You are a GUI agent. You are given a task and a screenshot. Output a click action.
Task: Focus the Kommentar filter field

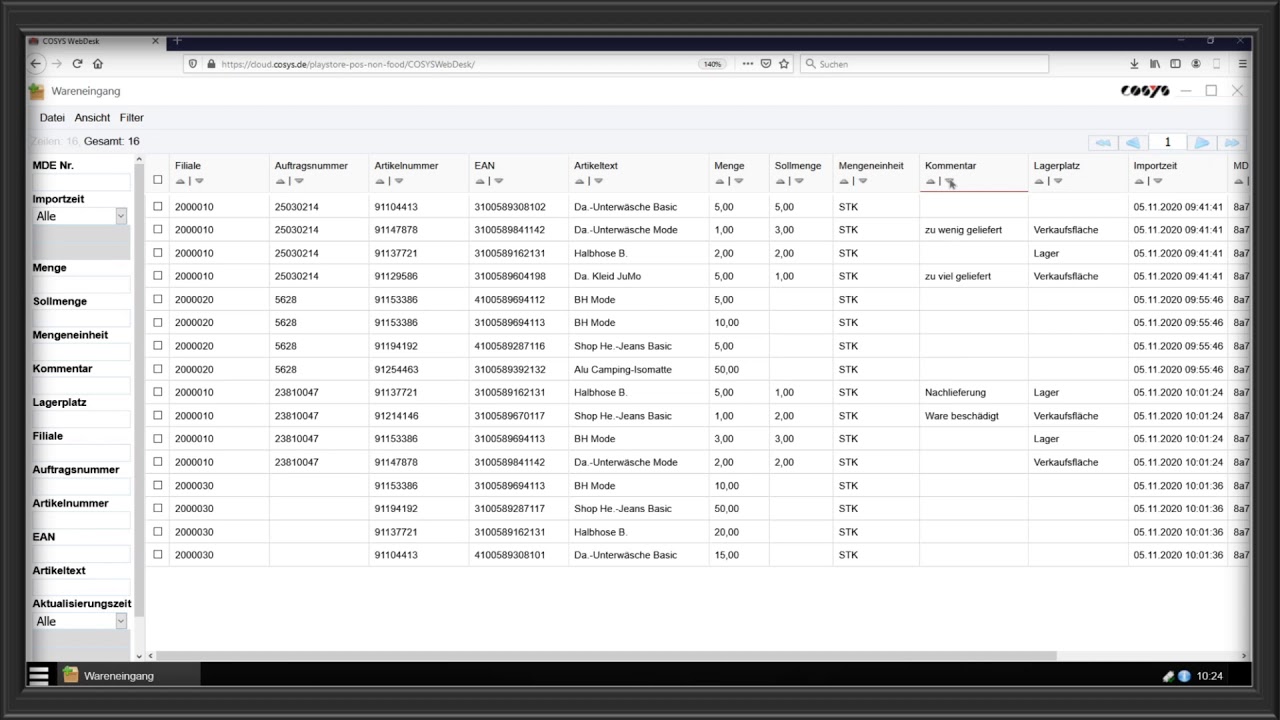(x=81, y=385)
